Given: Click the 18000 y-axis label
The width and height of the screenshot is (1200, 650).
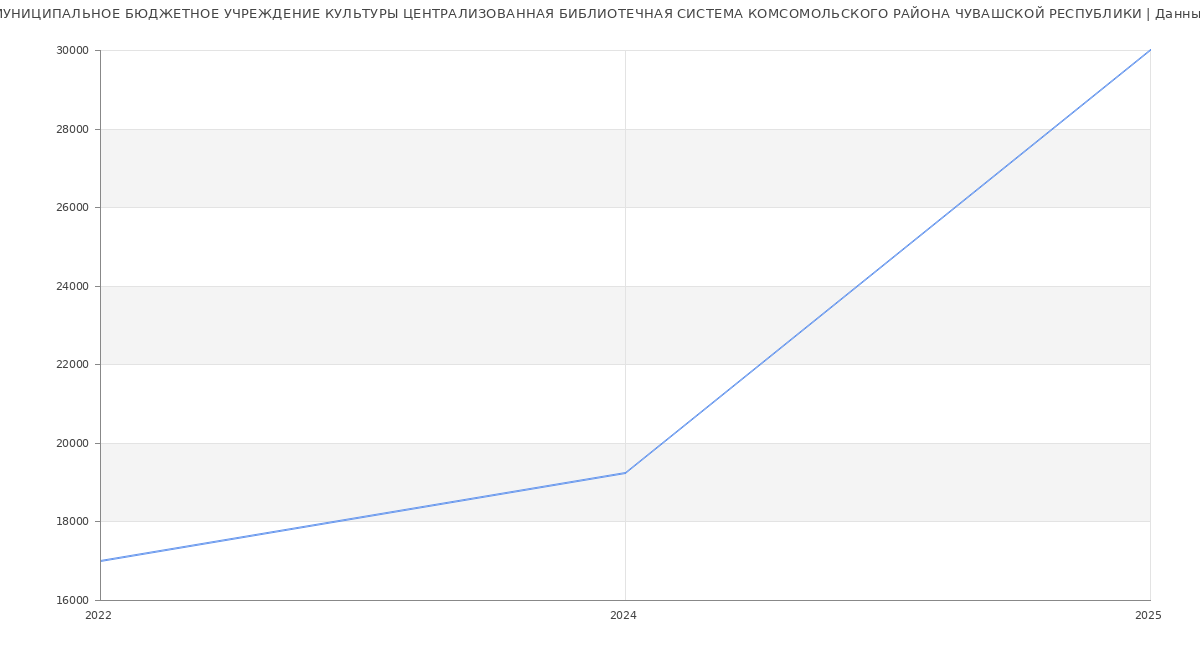Looking at the screenshot, I should pyautogui.click(x=73, y=522).
